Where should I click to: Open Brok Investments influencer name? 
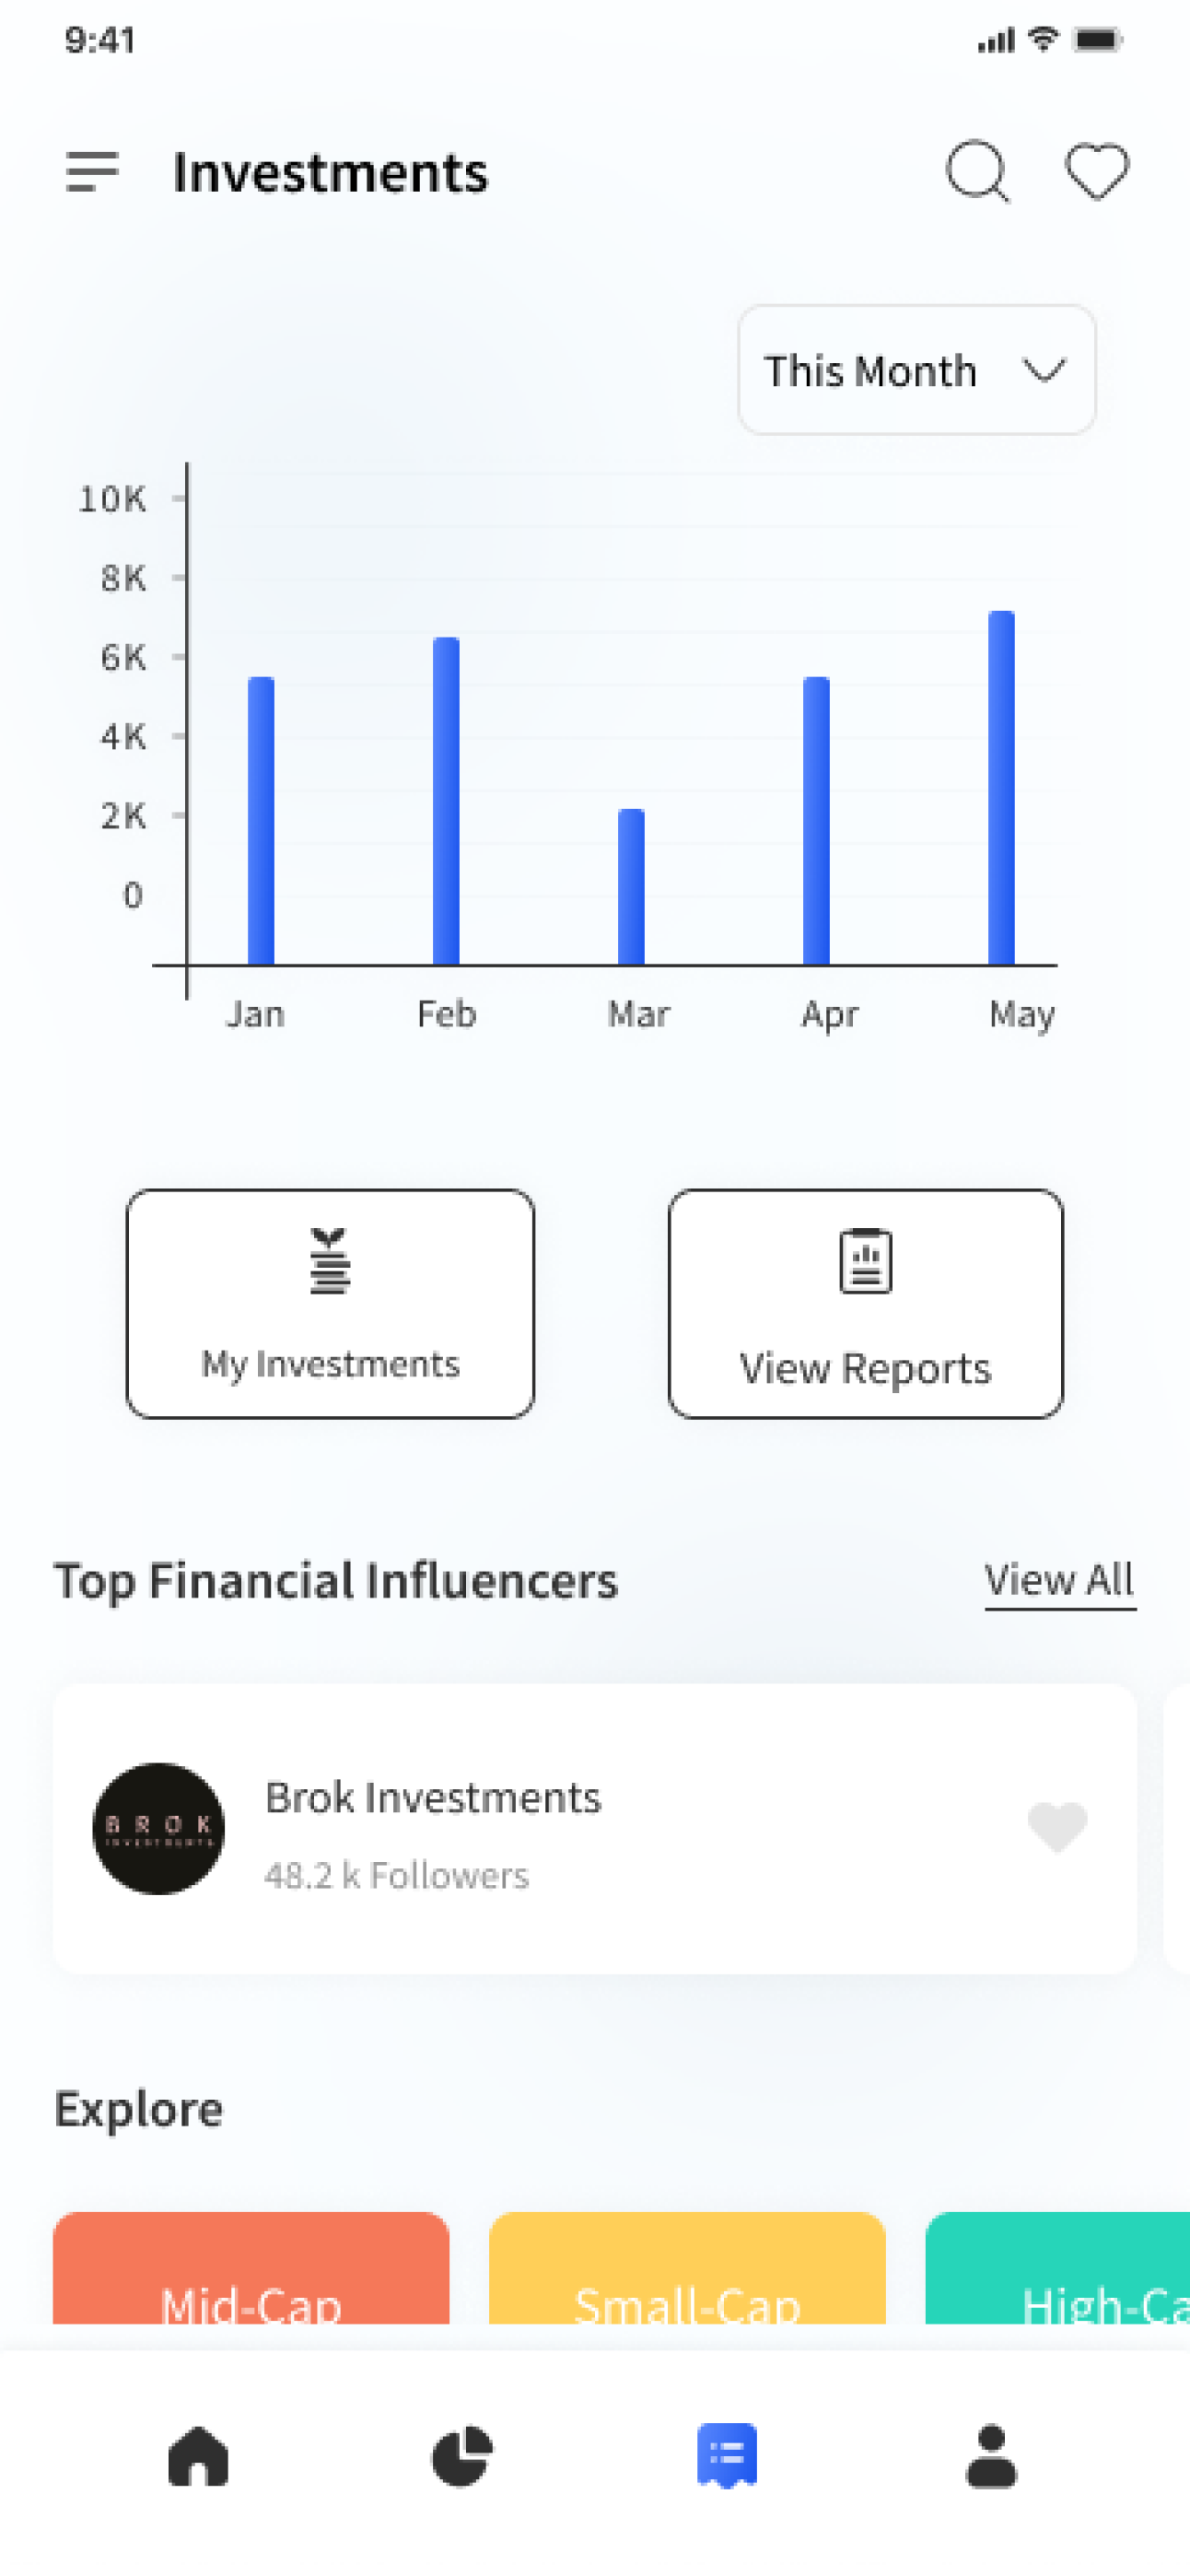tap(433, 1798)
